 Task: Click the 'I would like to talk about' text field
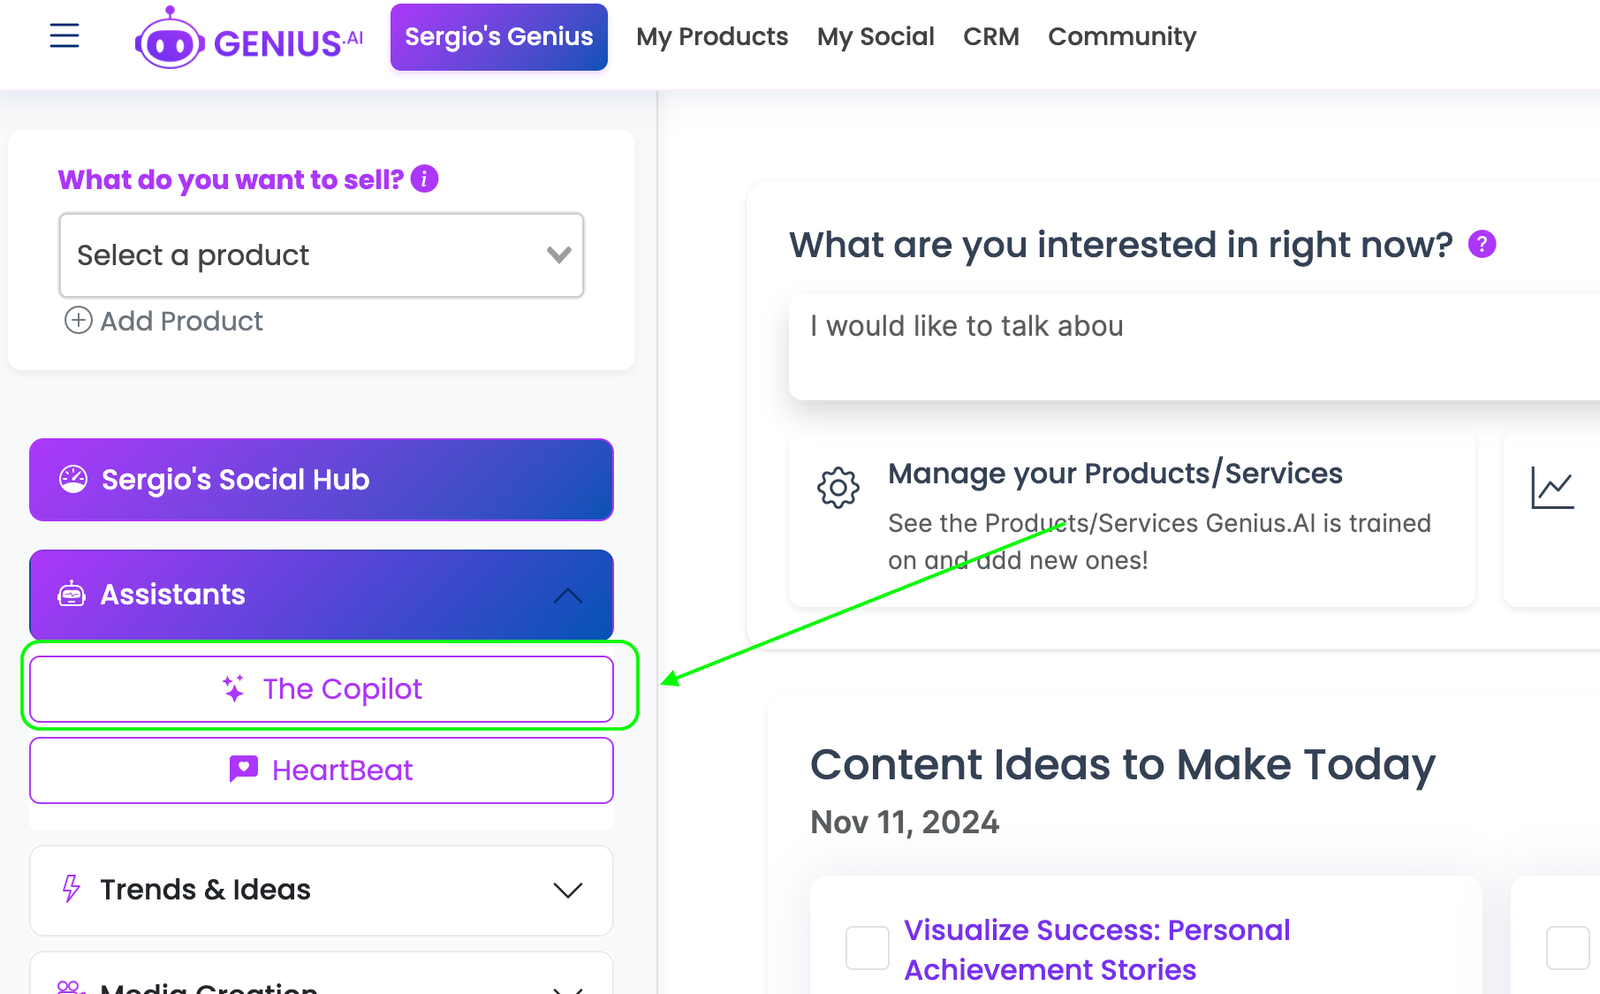pos(1190,346)
